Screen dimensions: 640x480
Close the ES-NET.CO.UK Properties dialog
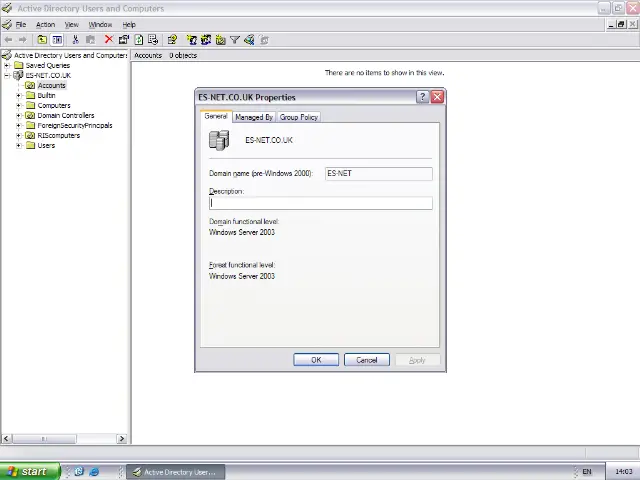click(437, 97)
